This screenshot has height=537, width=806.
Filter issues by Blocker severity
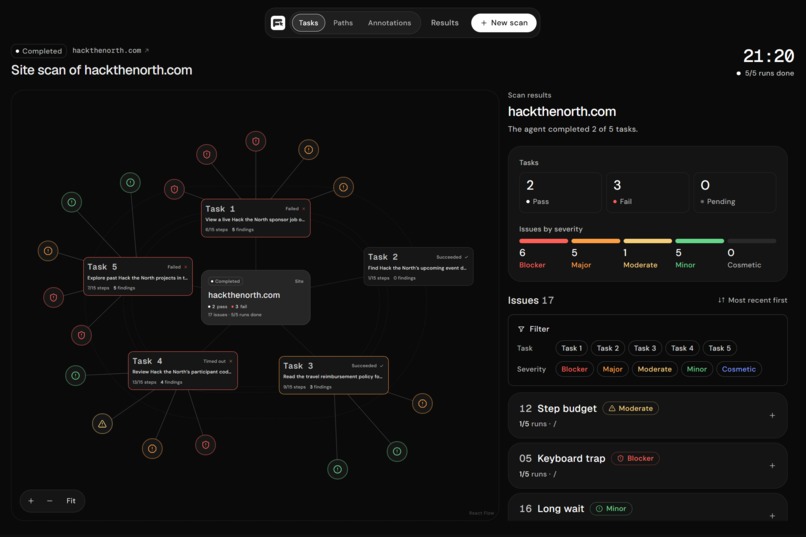click(x=574, y=369)
